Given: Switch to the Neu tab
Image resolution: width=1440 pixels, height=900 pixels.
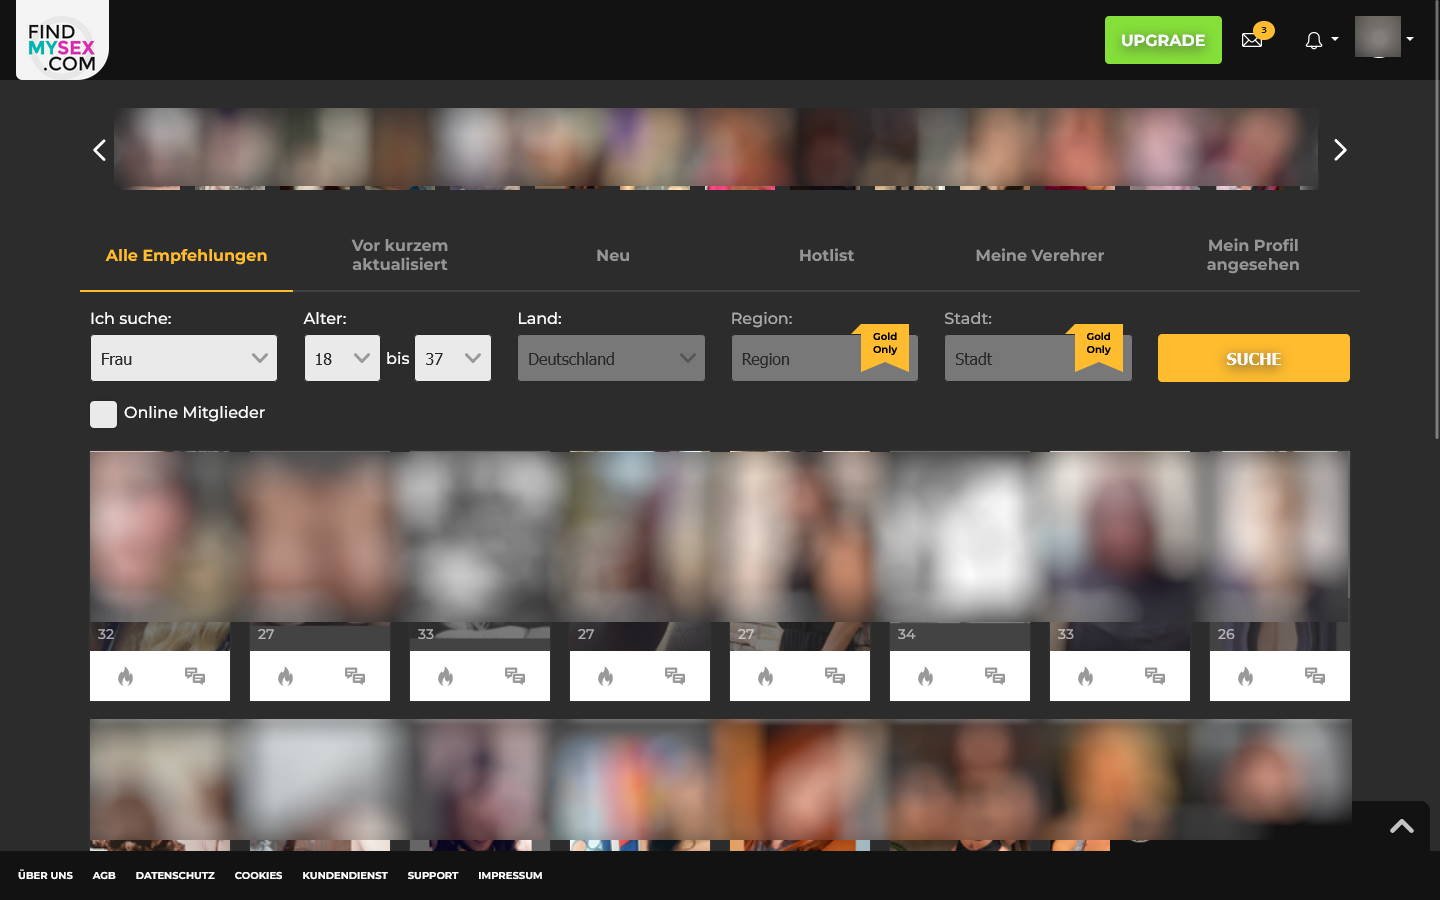Looking at the screenshot, I should (x=613, y=255).
